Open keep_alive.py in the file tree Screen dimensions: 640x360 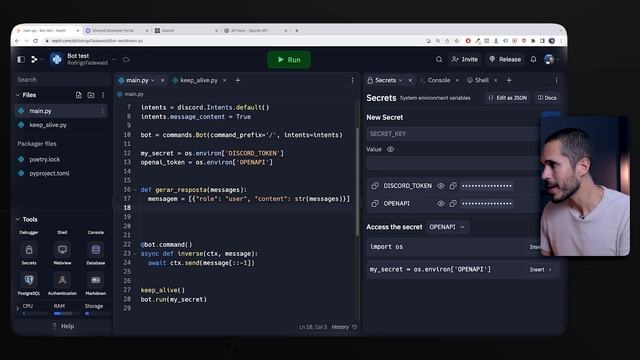coord(48,125)
